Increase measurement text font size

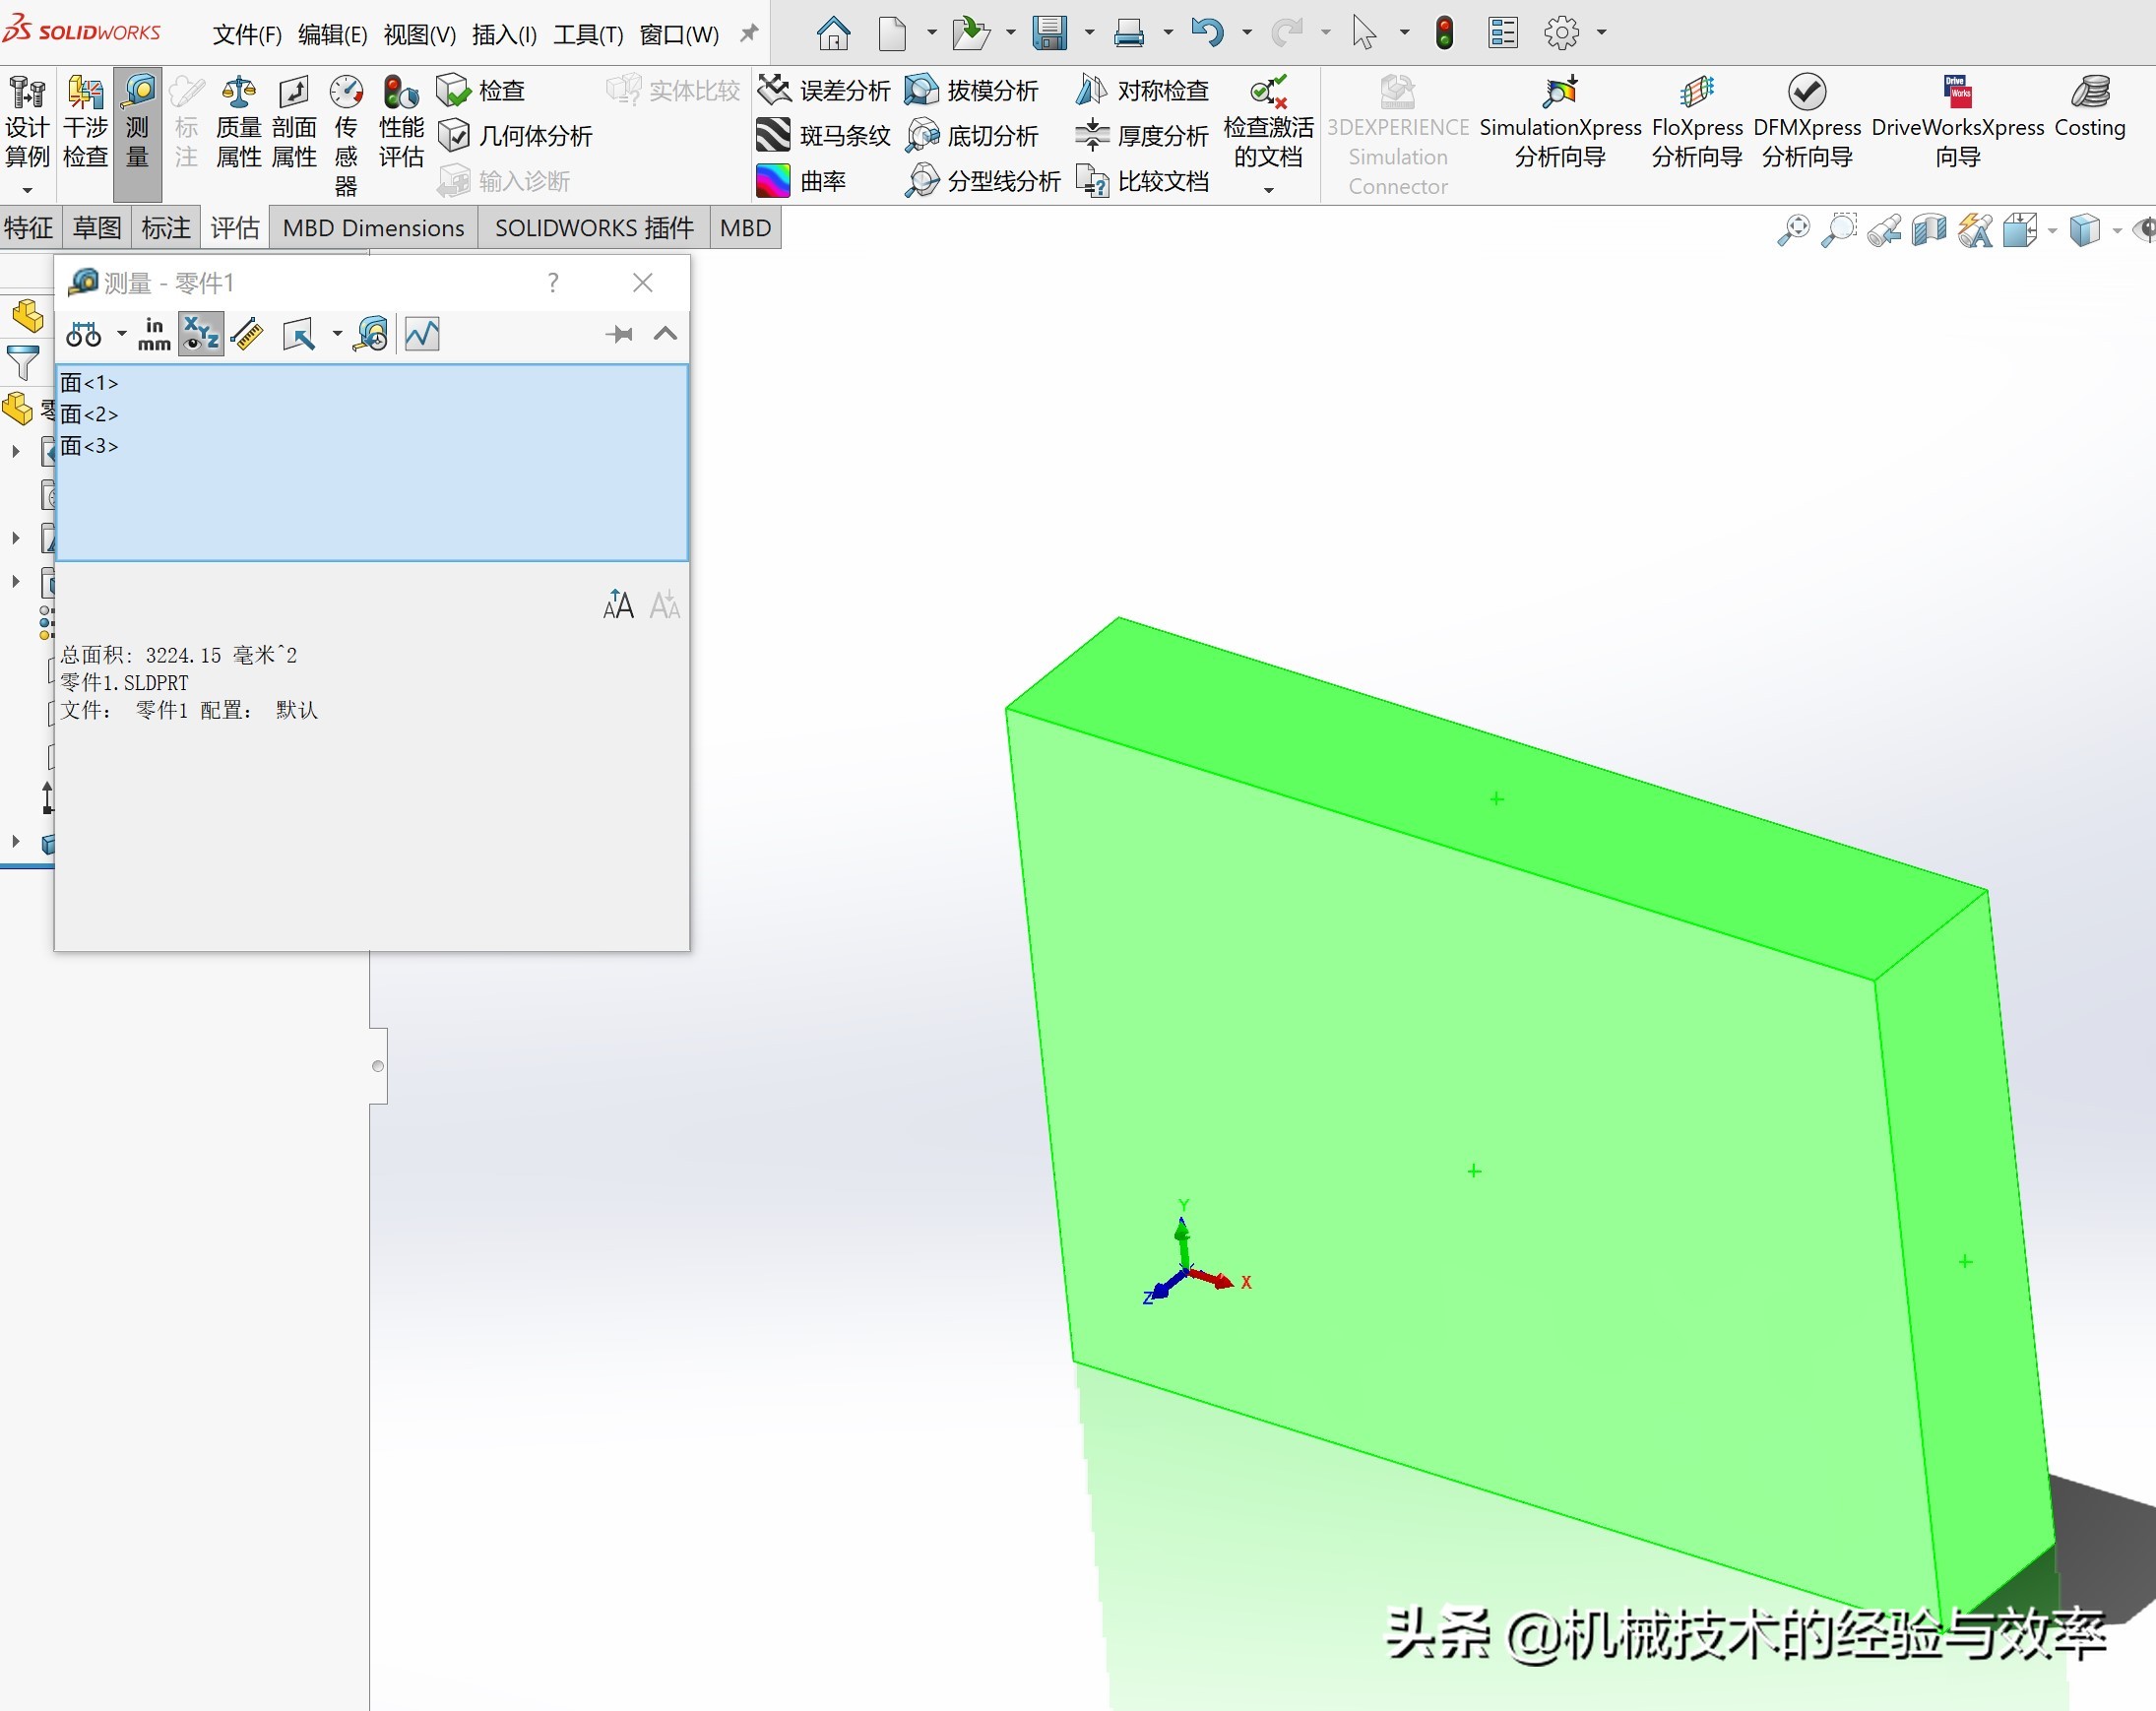618,605
